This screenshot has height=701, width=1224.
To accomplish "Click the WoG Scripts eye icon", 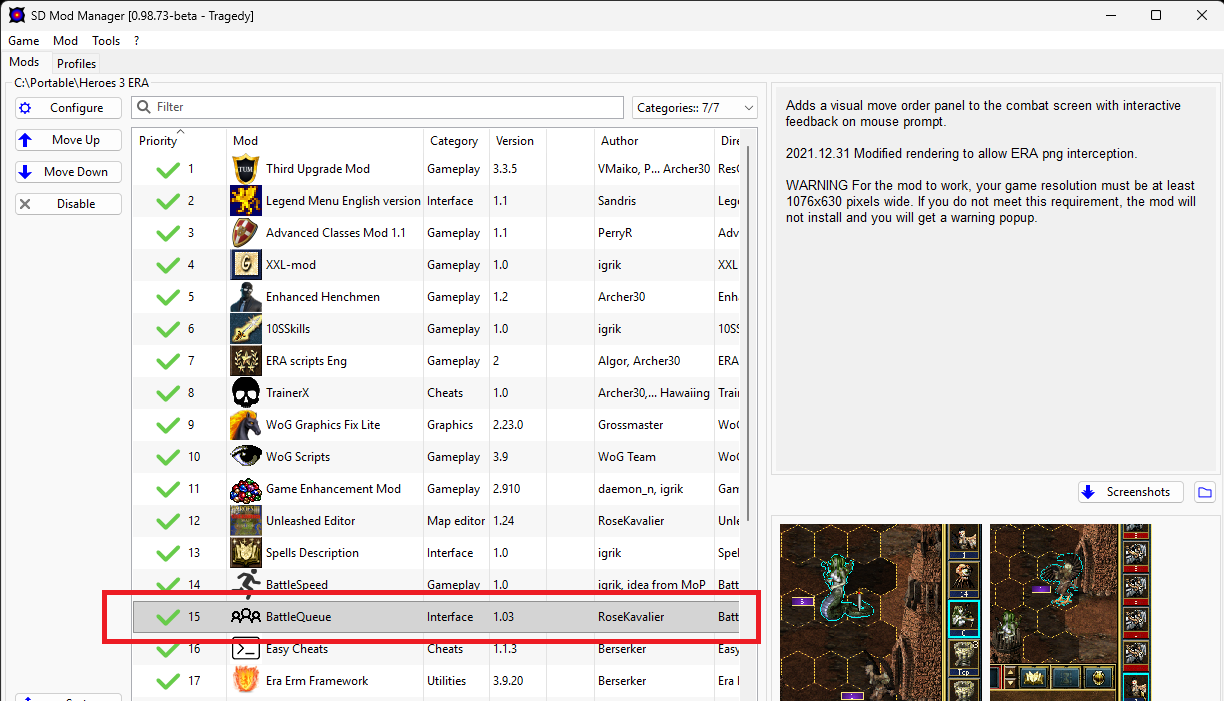I will pyautogui.click(x=246, y=457).
